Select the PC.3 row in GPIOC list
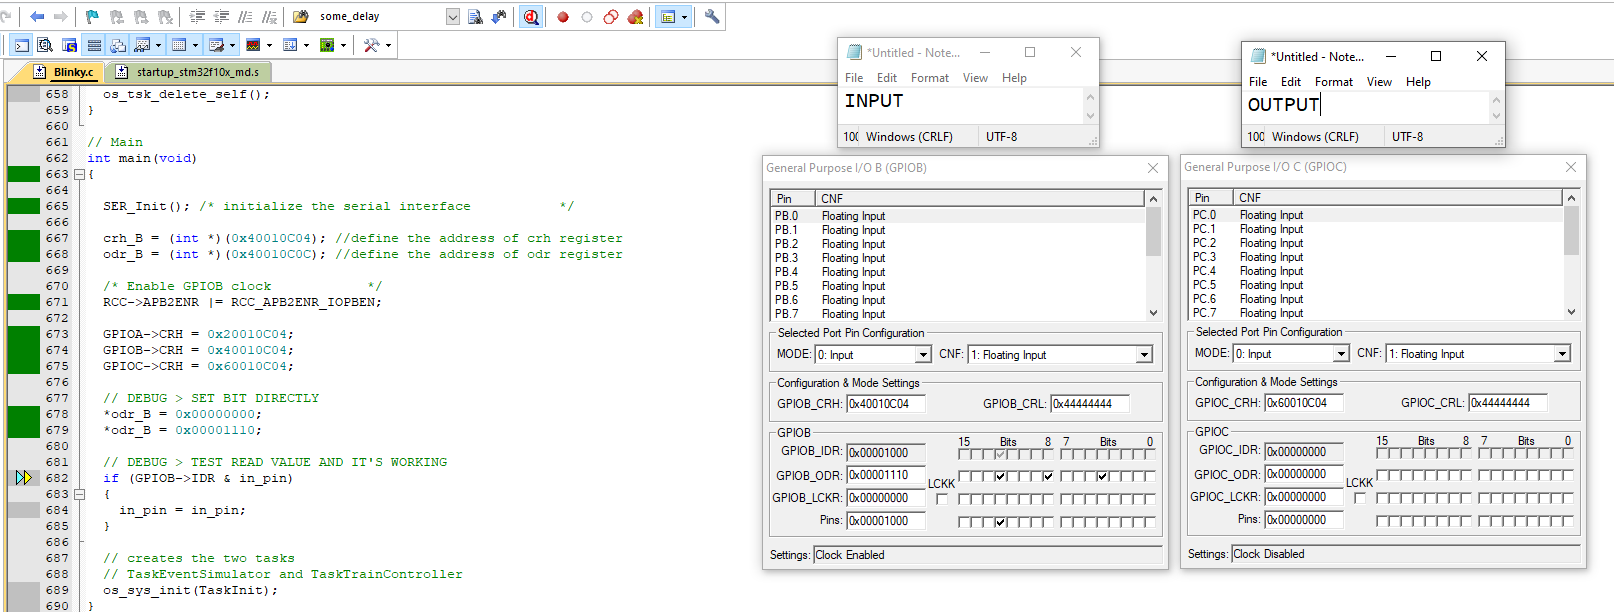 (1375, 257)
